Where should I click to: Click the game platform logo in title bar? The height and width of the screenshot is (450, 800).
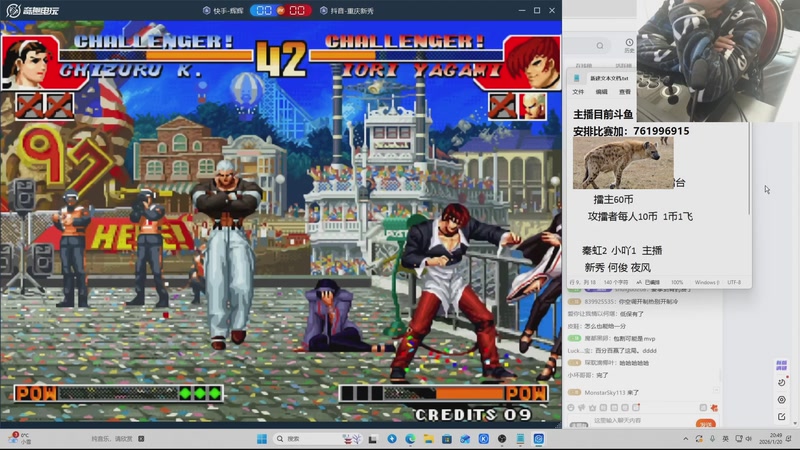(32, 10)
